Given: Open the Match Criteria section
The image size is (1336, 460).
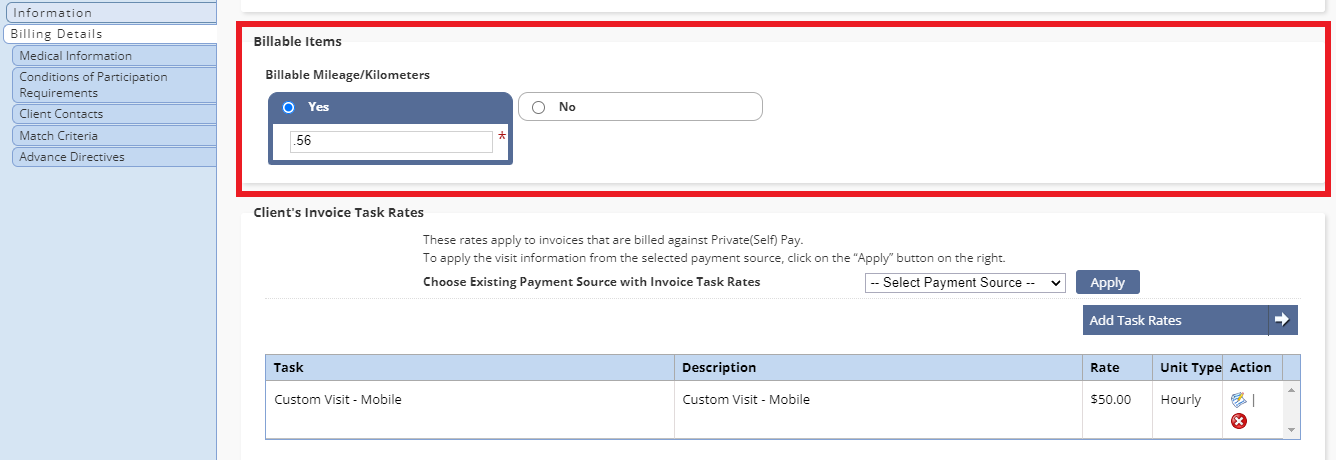Looking at the screenshot, I should point(114,135).
